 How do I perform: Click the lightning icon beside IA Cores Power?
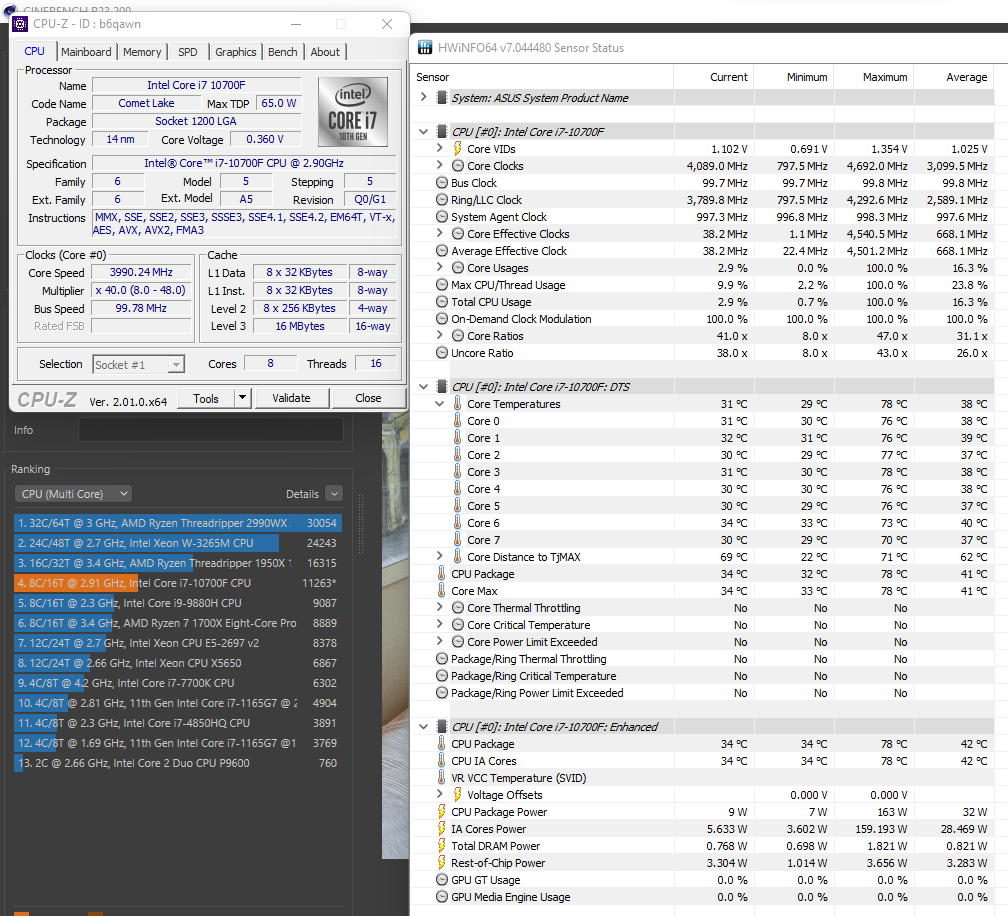point(442,829)
